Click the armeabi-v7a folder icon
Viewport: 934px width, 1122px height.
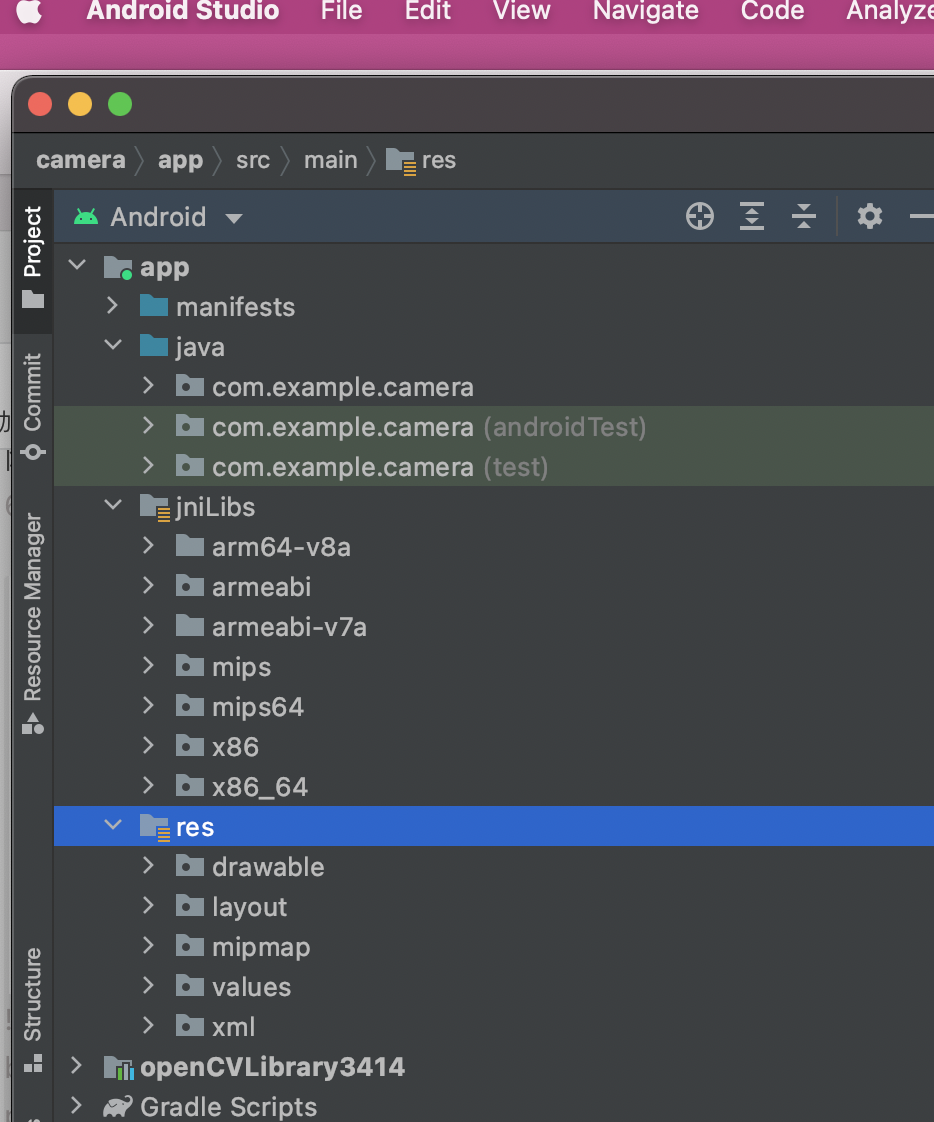tap(190, 625)
